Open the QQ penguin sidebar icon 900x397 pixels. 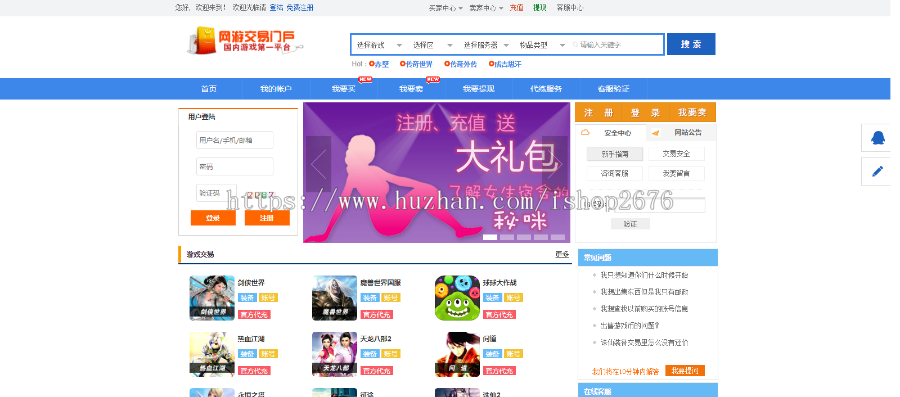878,138
